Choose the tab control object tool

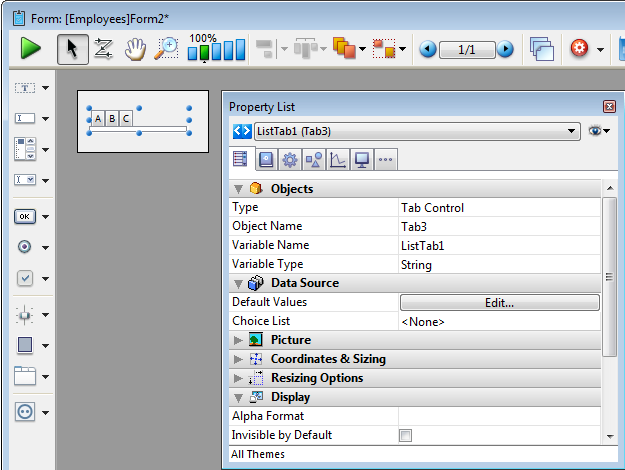(25, 376)
